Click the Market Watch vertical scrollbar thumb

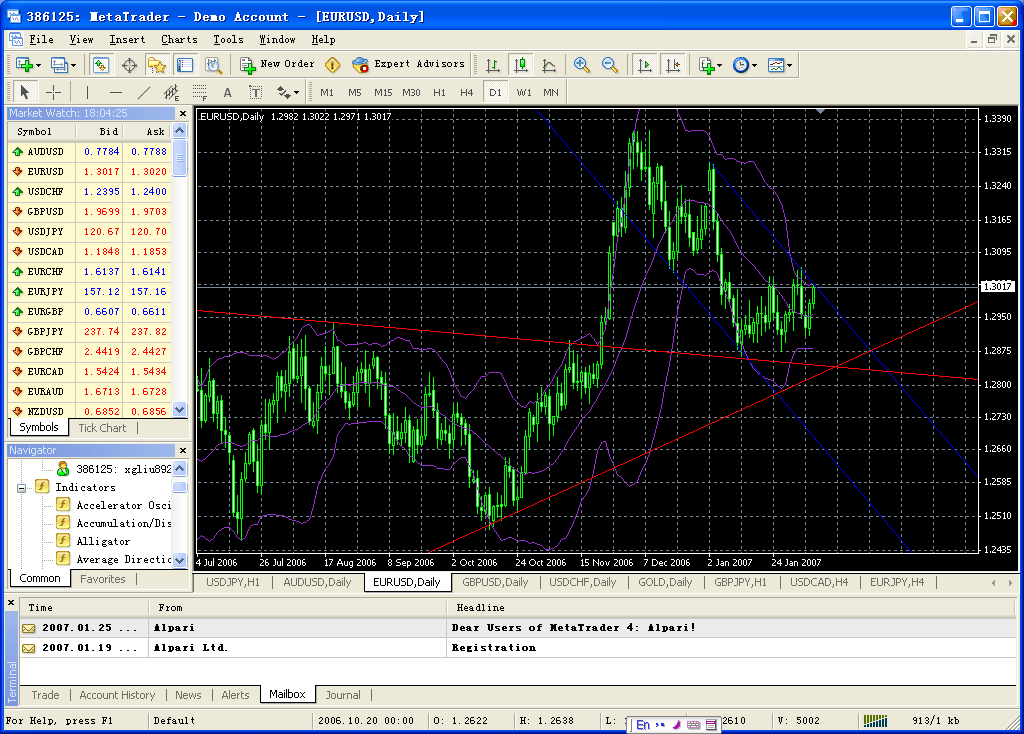coord(180,157)
